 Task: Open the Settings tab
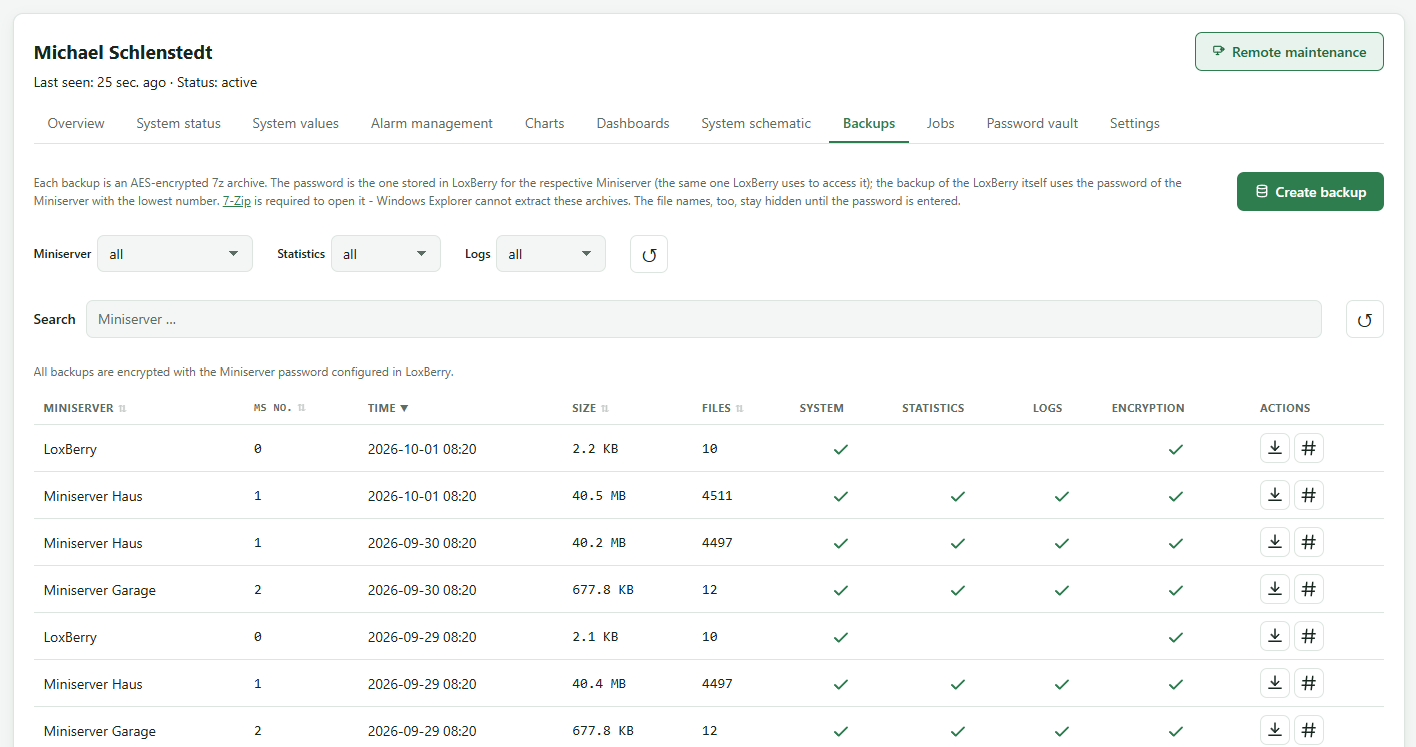pos(1134,123)
